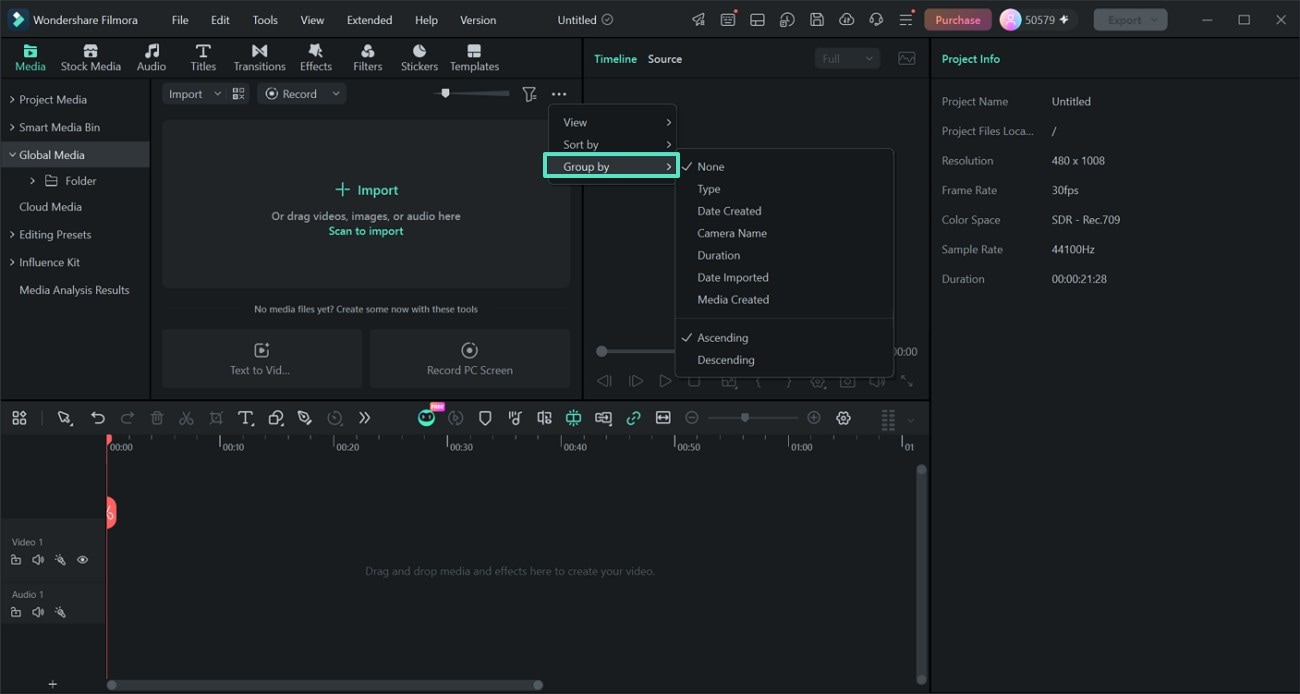Click the filter funnel icon in media panel

pos(529,94)
